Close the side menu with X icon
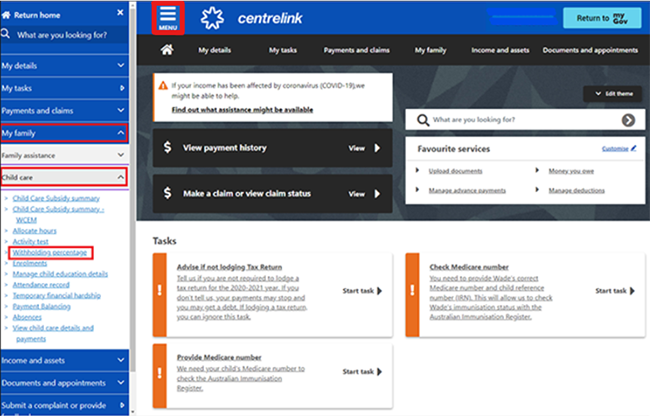This screenshot has width=650, height=416. tap(120, 12)
